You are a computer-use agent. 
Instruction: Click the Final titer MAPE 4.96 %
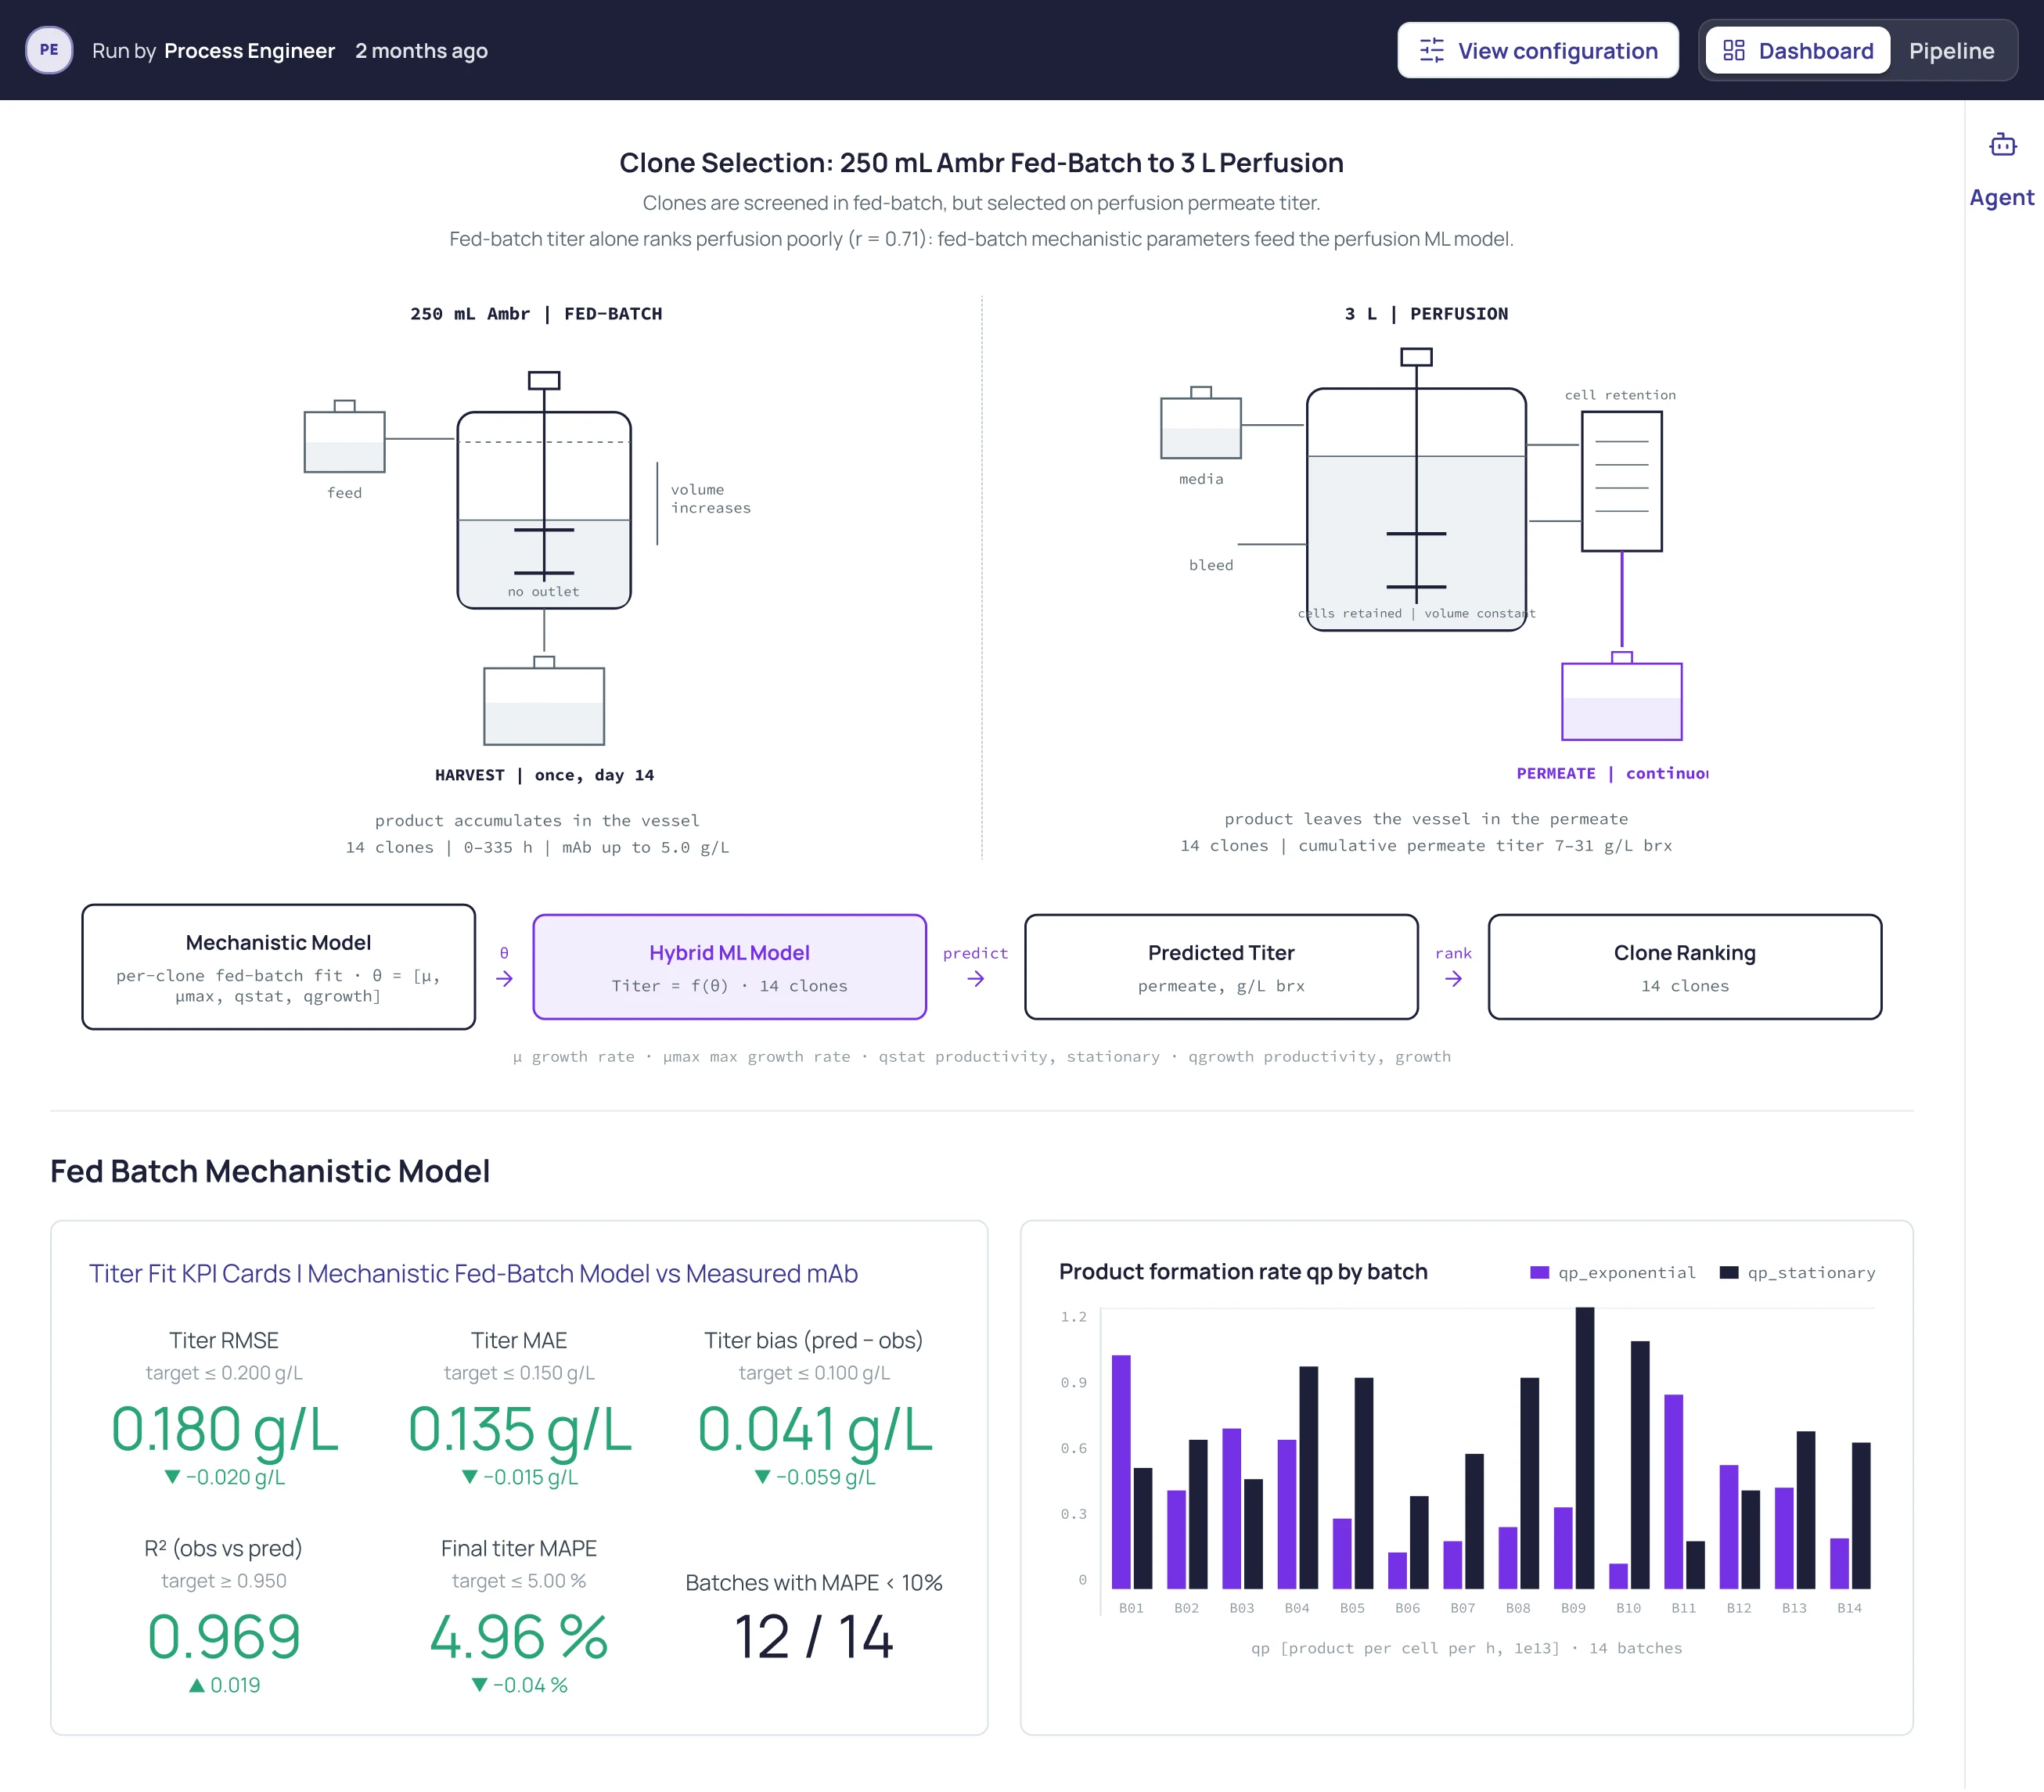tap(519, 1637)
